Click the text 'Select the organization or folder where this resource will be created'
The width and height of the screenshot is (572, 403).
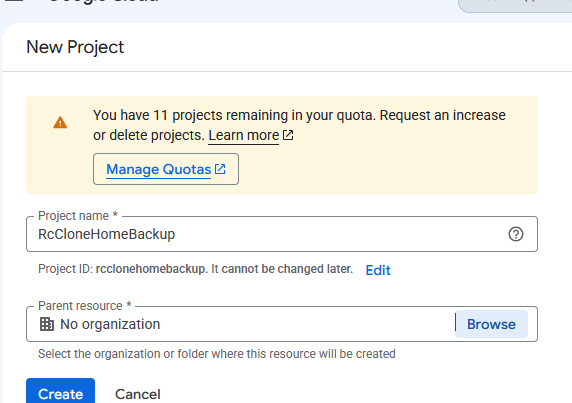tap(217, 354)
